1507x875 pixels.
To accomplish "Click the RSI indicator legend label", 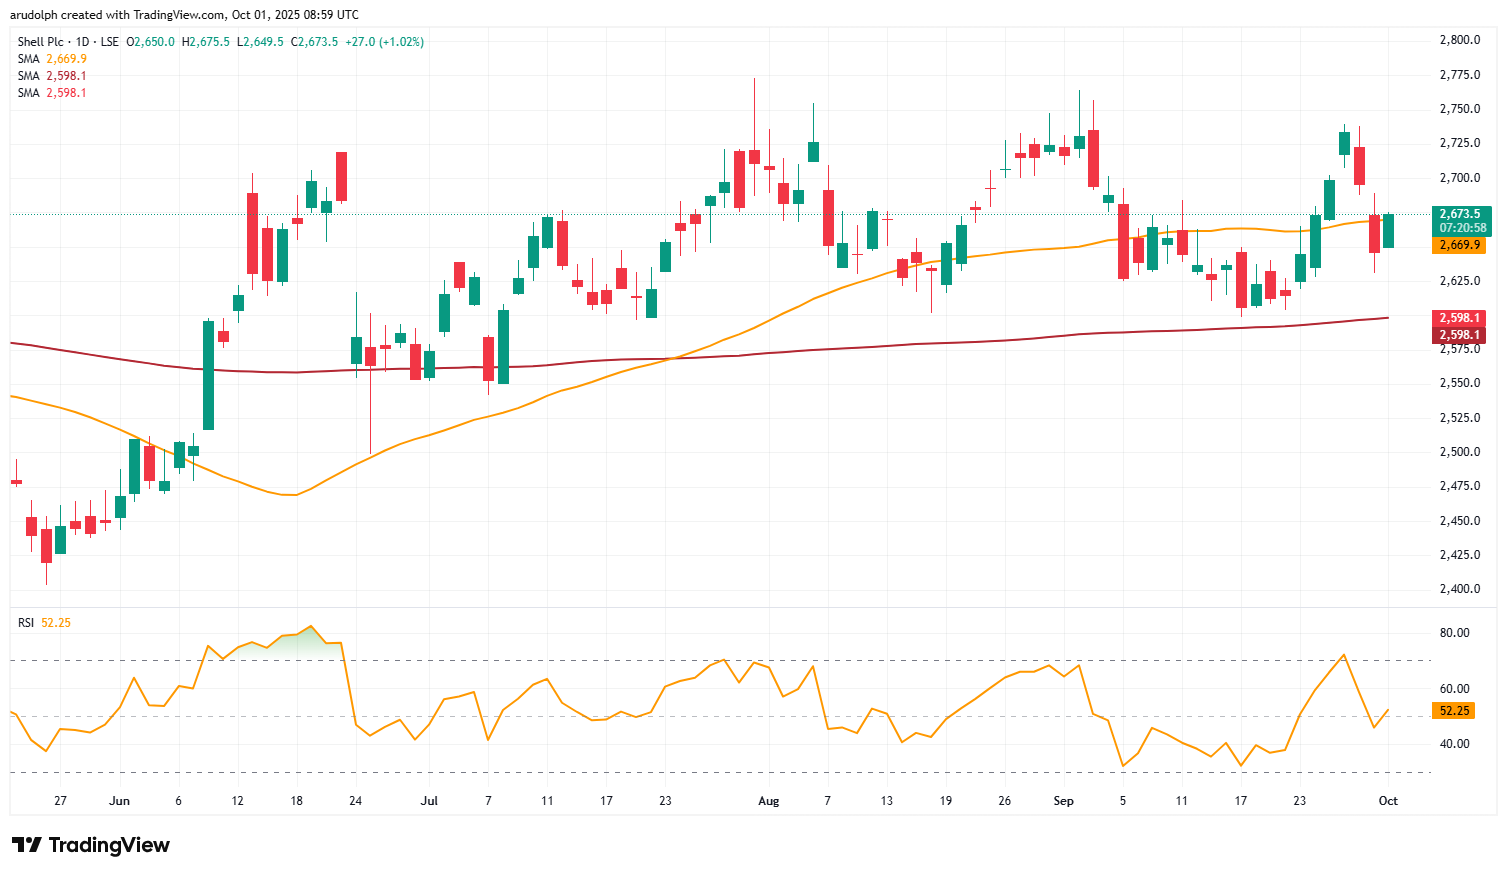I will pos(26,623).
